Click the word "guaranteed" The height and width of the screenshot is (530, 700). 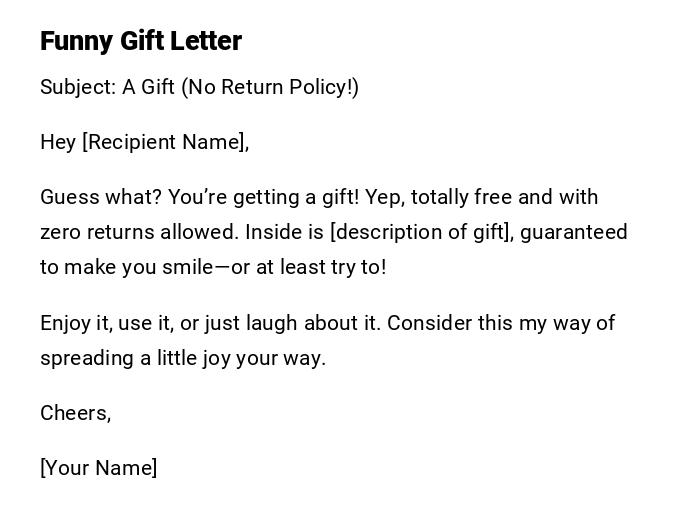[x=574, y=232]
